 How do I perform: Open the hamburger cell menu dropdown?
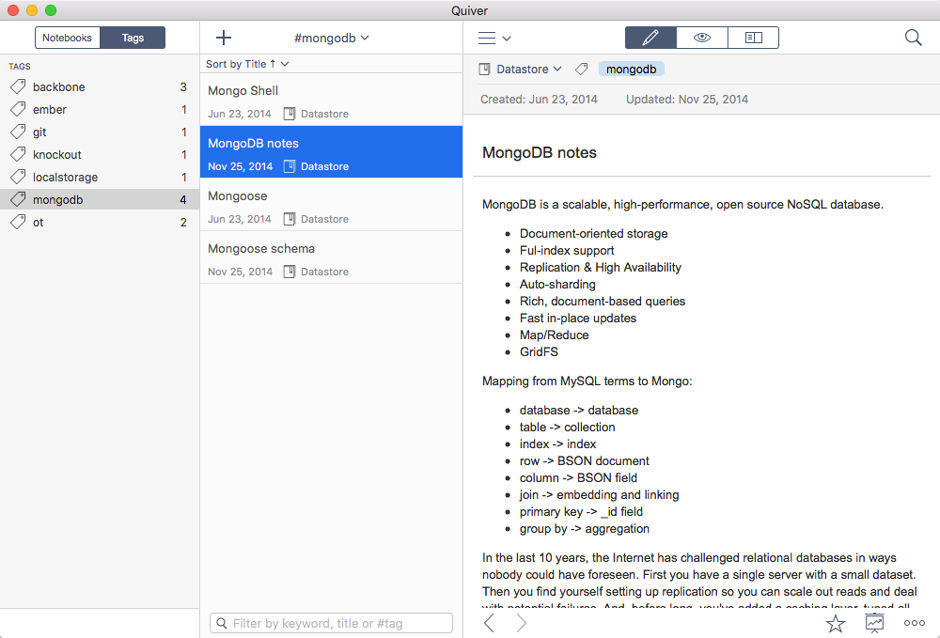tap(494, 38)
